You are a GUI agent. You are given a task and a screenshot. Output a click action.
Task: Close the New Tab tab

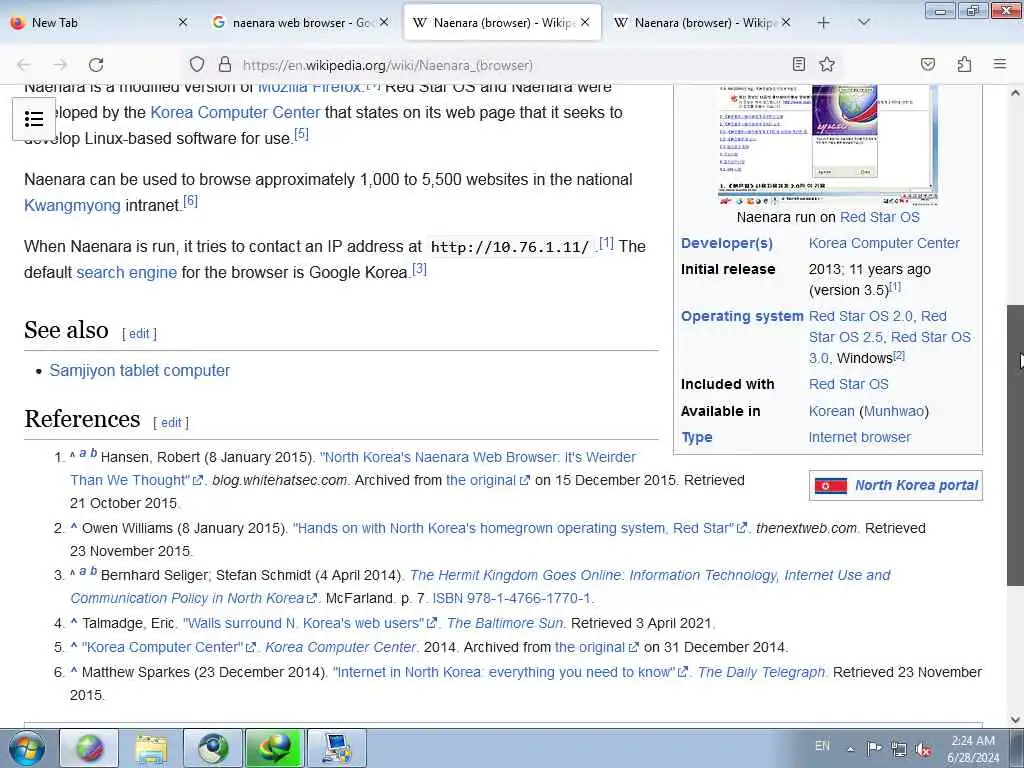pyautogui.click(x=183, y=22)
